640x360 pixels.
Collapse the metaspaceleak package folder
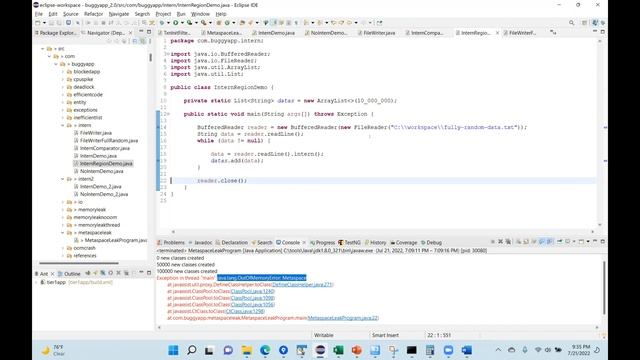click(x=63, y=233)
